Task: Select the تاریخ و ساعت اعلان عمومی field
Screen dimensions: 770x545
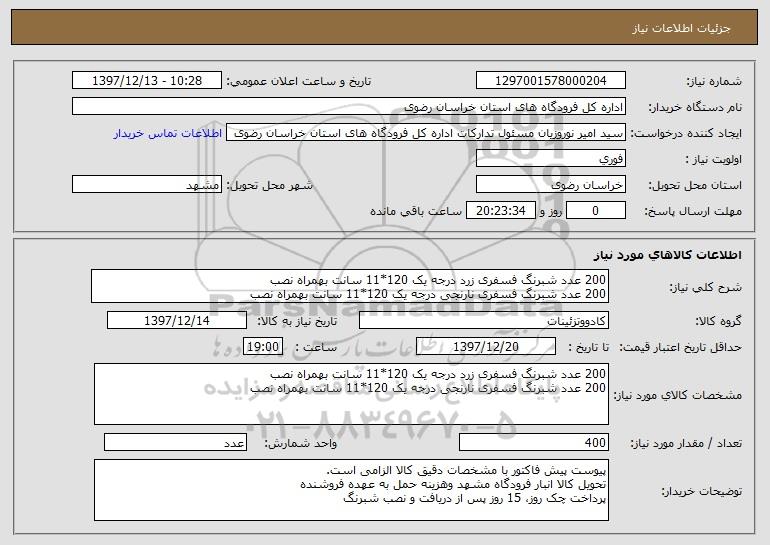Action: click(147, 81)
